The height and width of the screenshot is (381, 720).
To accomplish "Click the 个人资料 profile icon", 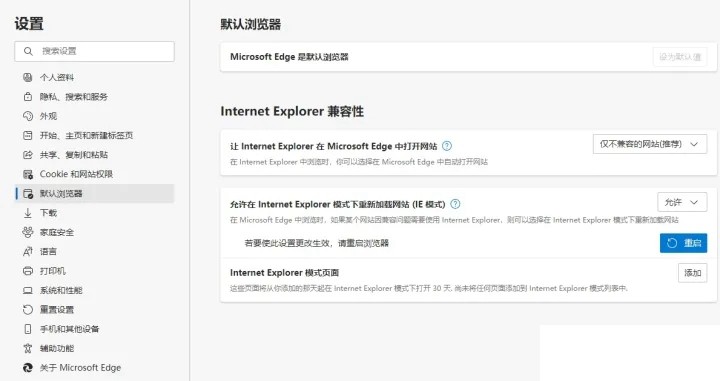I will click(x=28, y=77).
